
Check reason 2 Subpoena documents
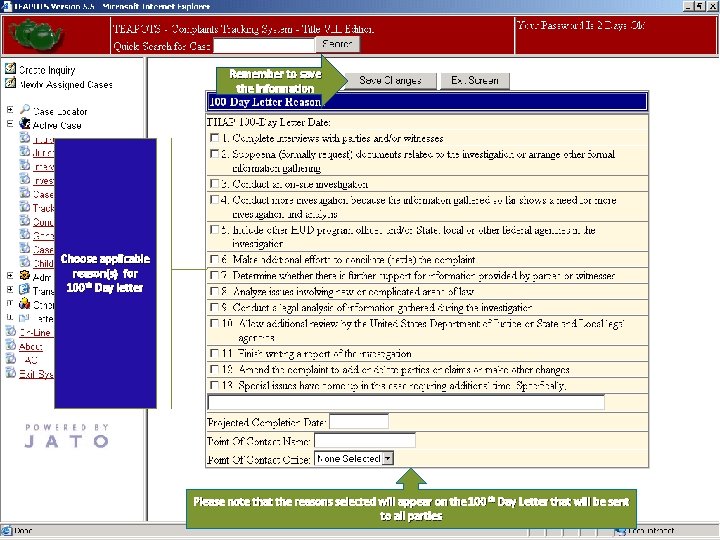click(x=214, y=153)
